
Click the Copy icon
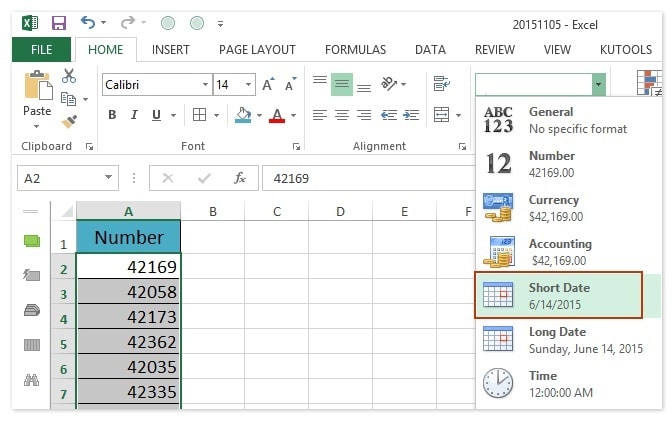coord(69,99)
